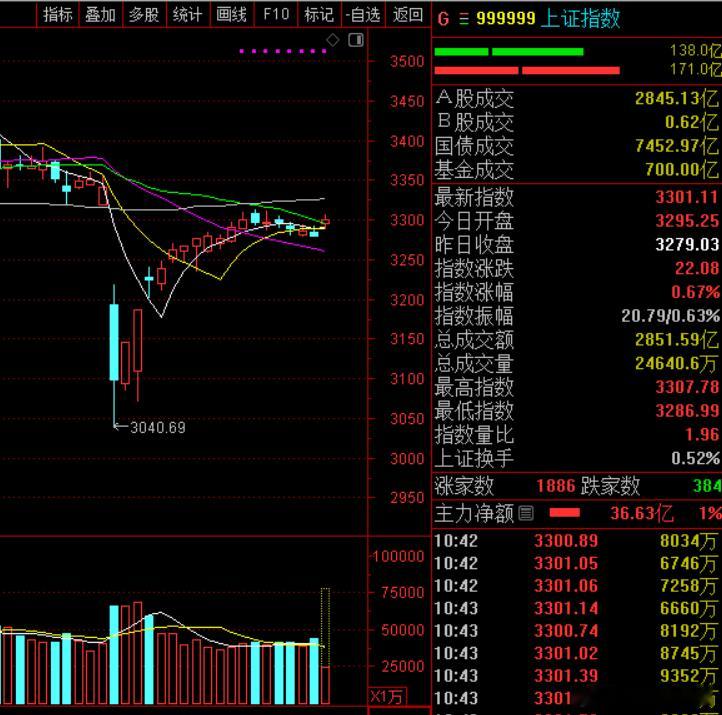Select the tick row priced 3301.05

pos(576,564)
